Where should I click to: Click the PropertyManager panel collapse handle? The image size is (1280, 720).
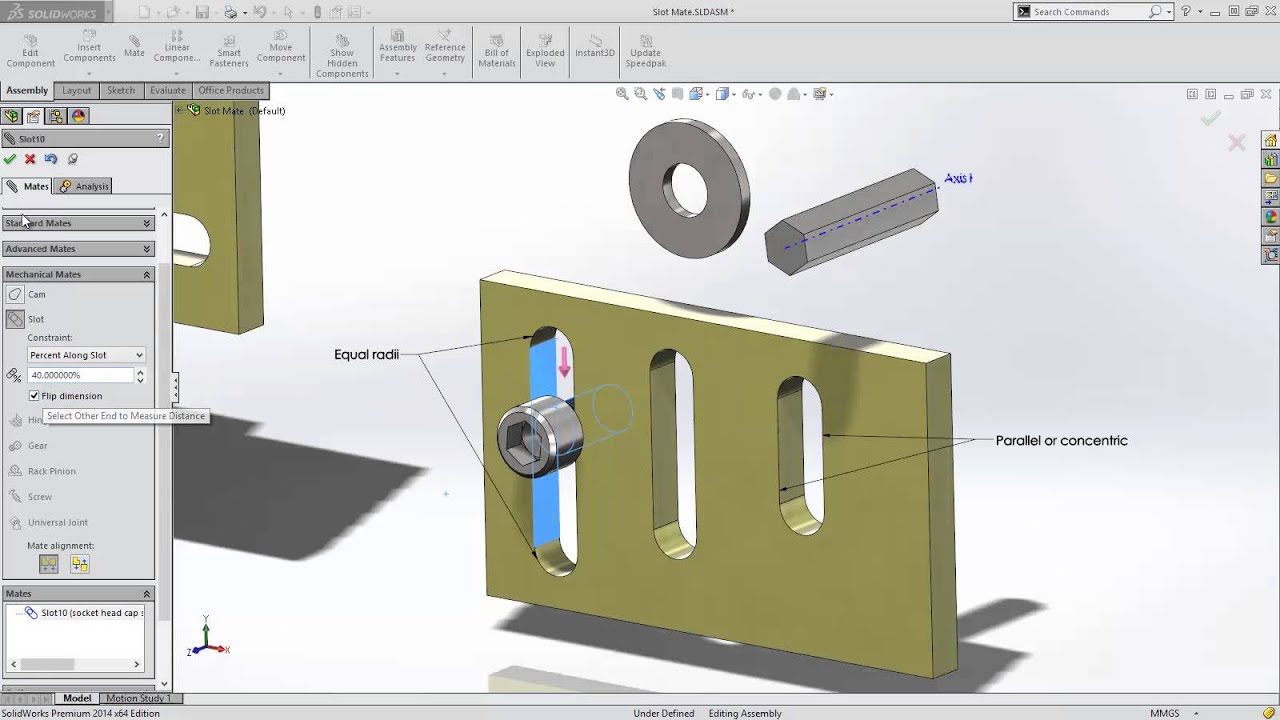pyautogui.click(x=175, y=386)
